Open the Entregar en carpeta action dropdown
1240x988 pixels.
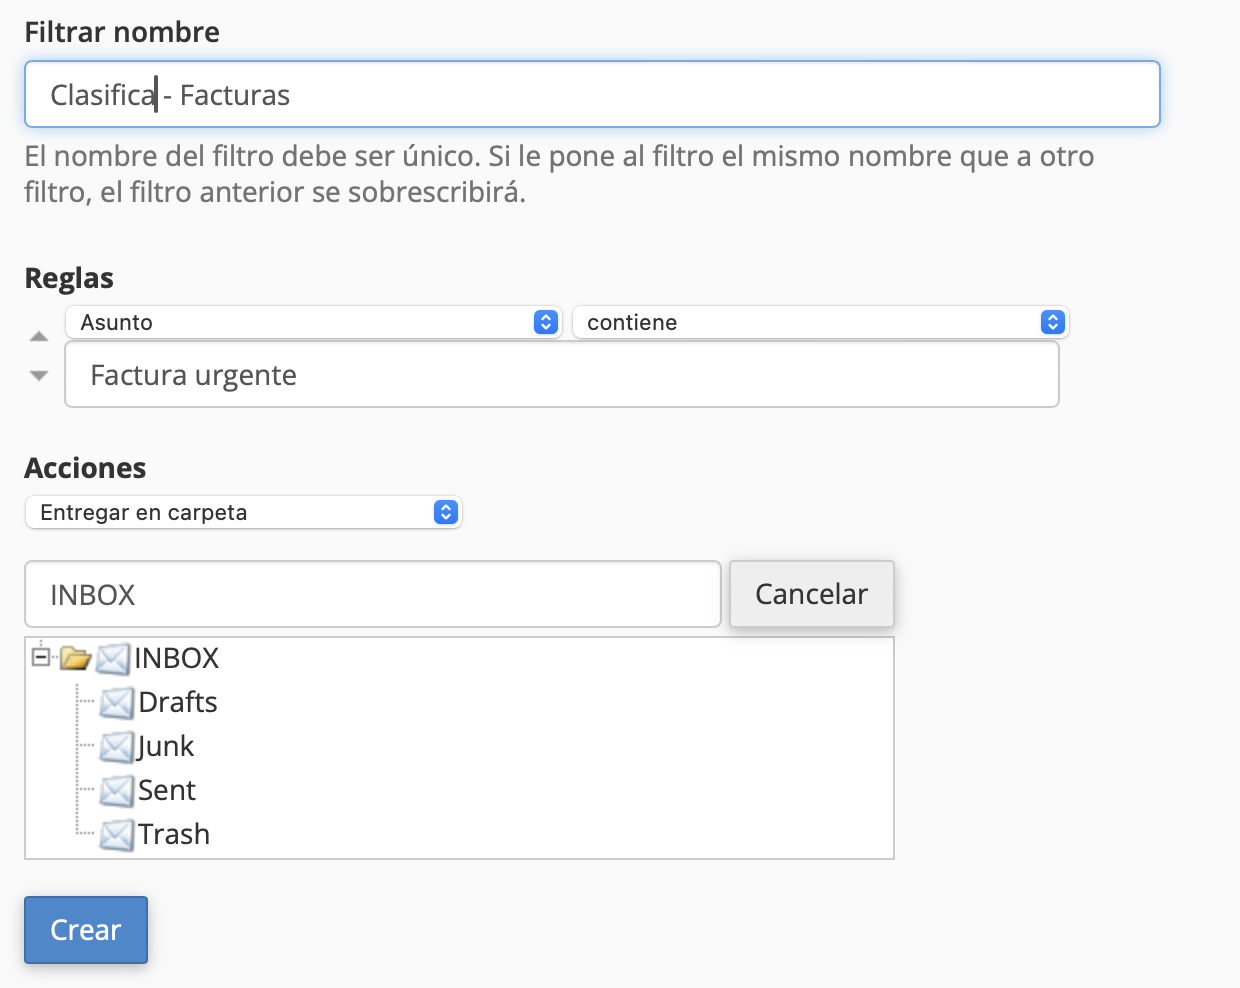pos(243,512)
